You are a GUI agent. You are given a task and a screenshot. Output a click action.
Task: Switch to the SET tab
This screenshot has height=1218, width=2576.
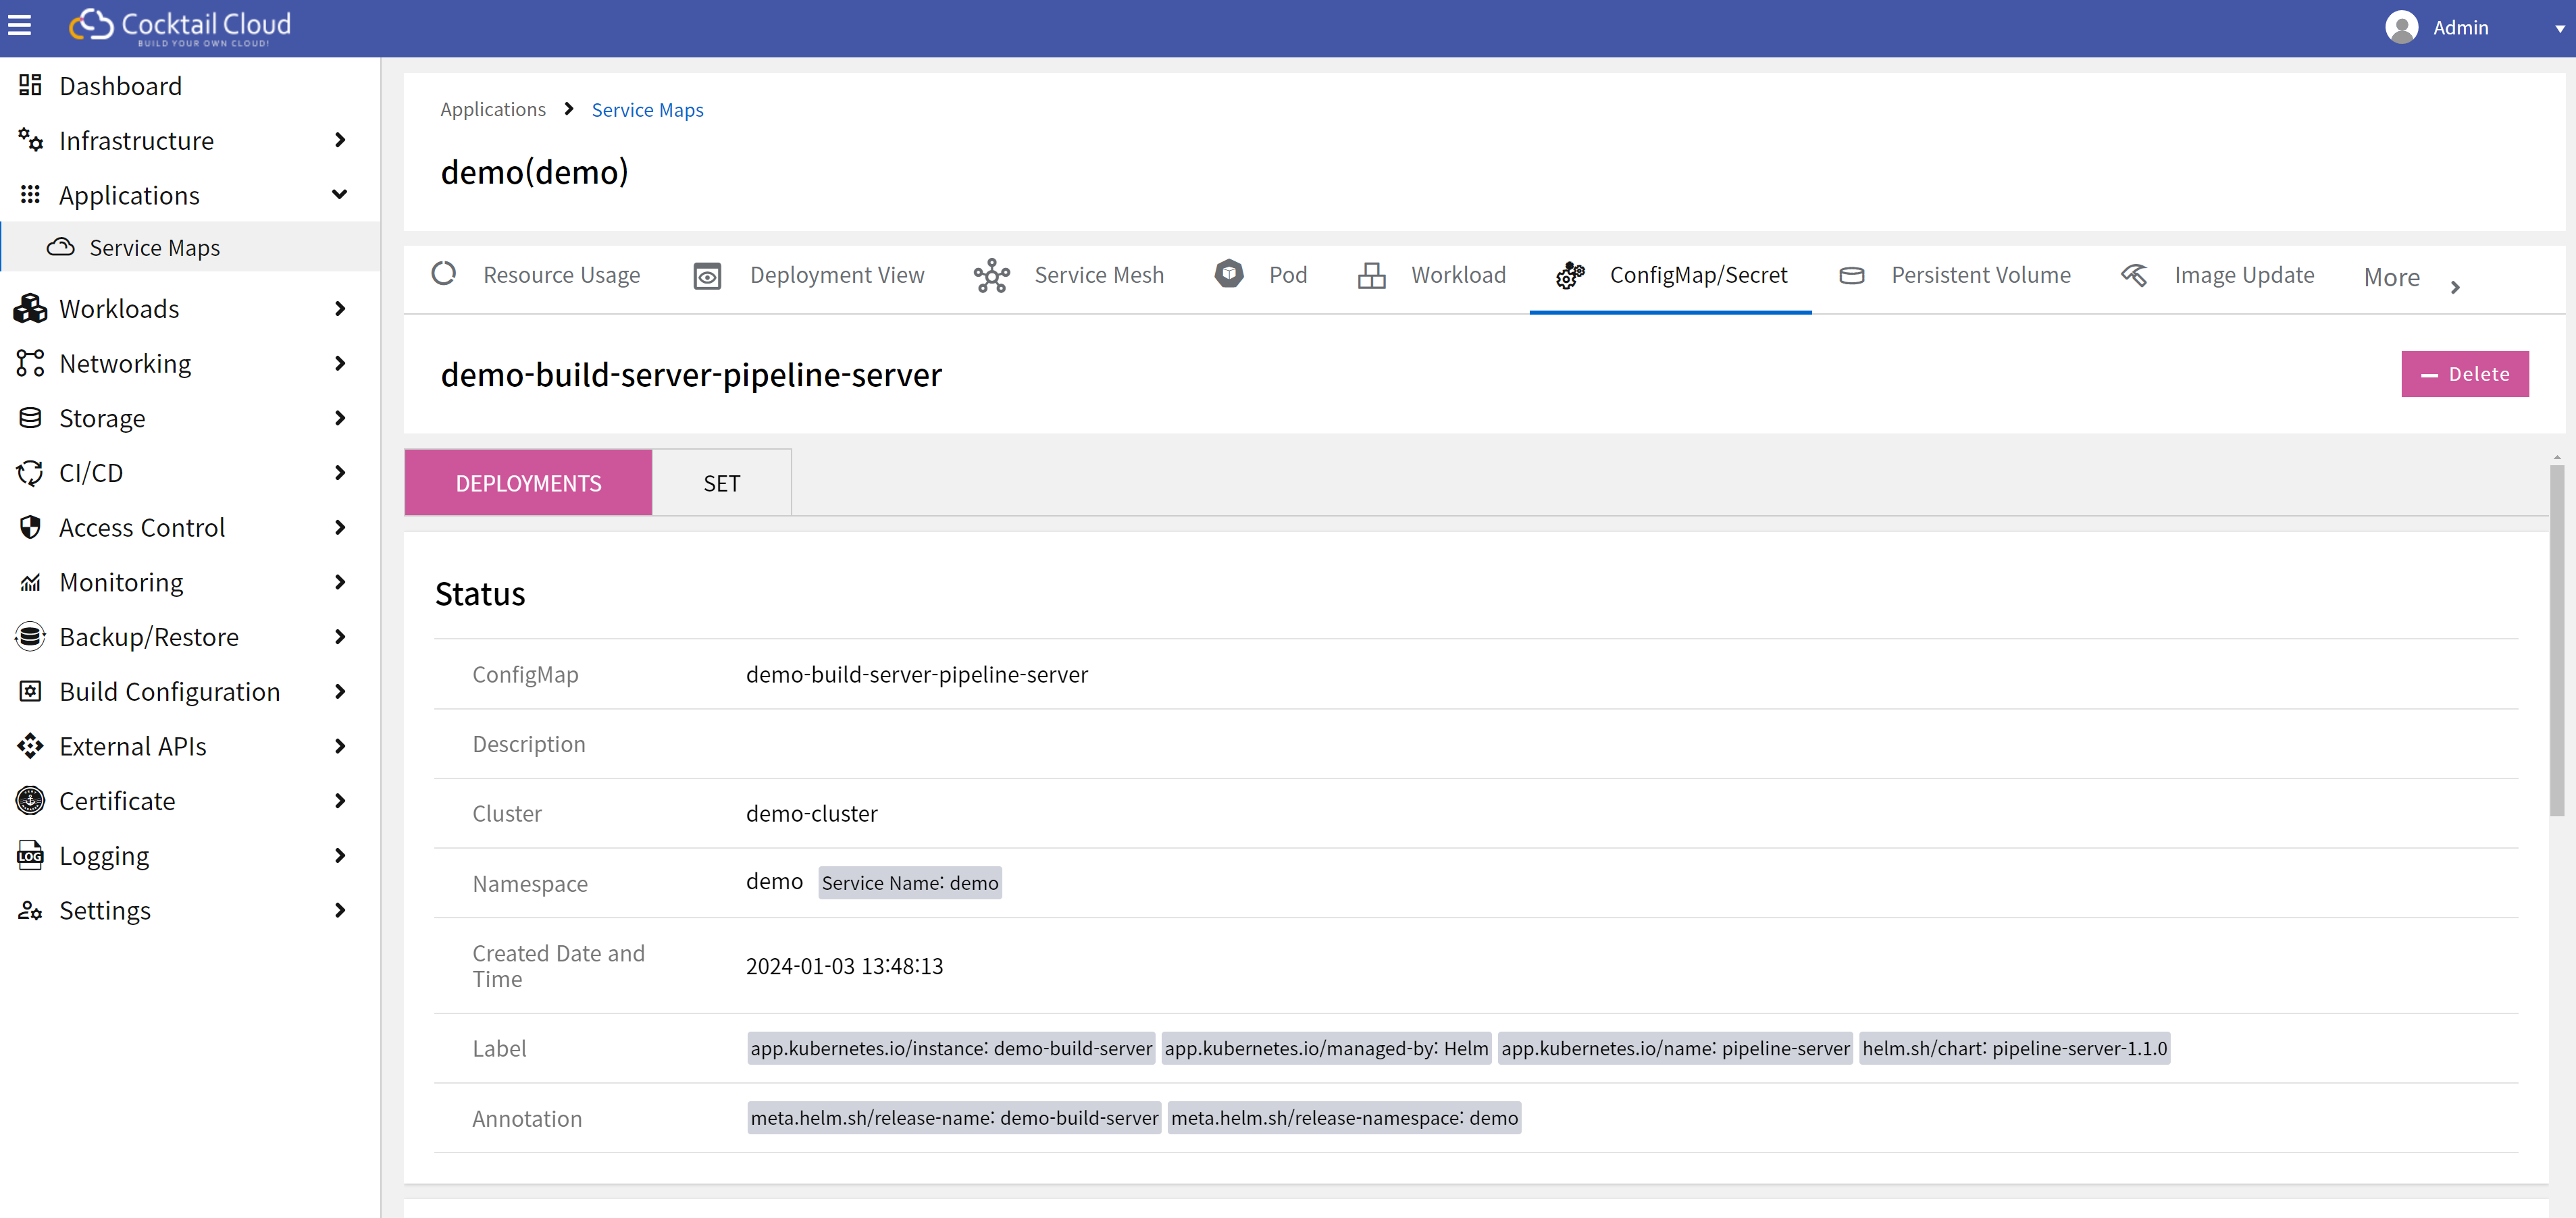pos(721,483)
